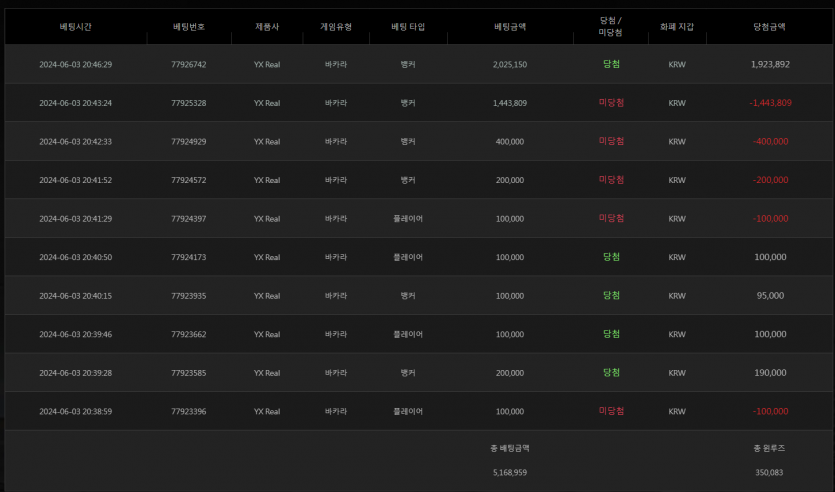The image size is (835, 492).
Task: Click 뱅커 bet type in row 77924572
Action: pyautogui.click(x=408, y=180)
